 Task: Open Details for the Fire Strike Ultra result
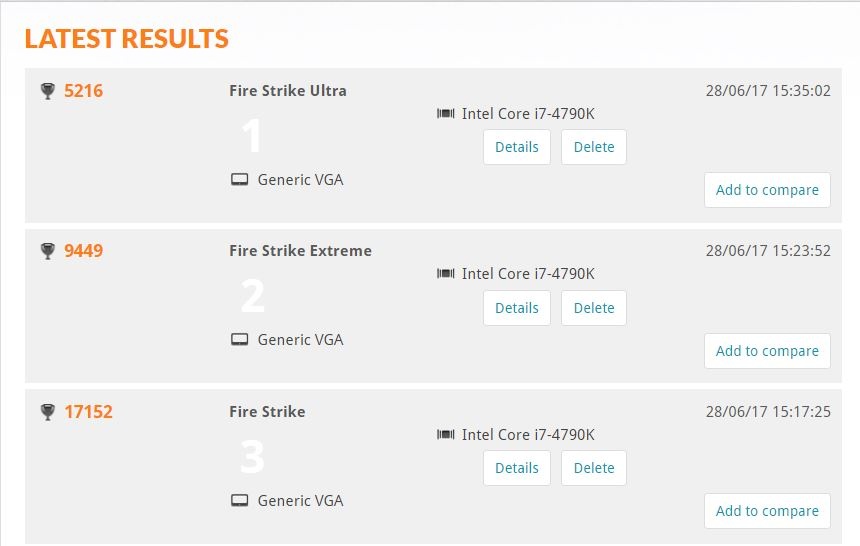(x=517, y=147)
